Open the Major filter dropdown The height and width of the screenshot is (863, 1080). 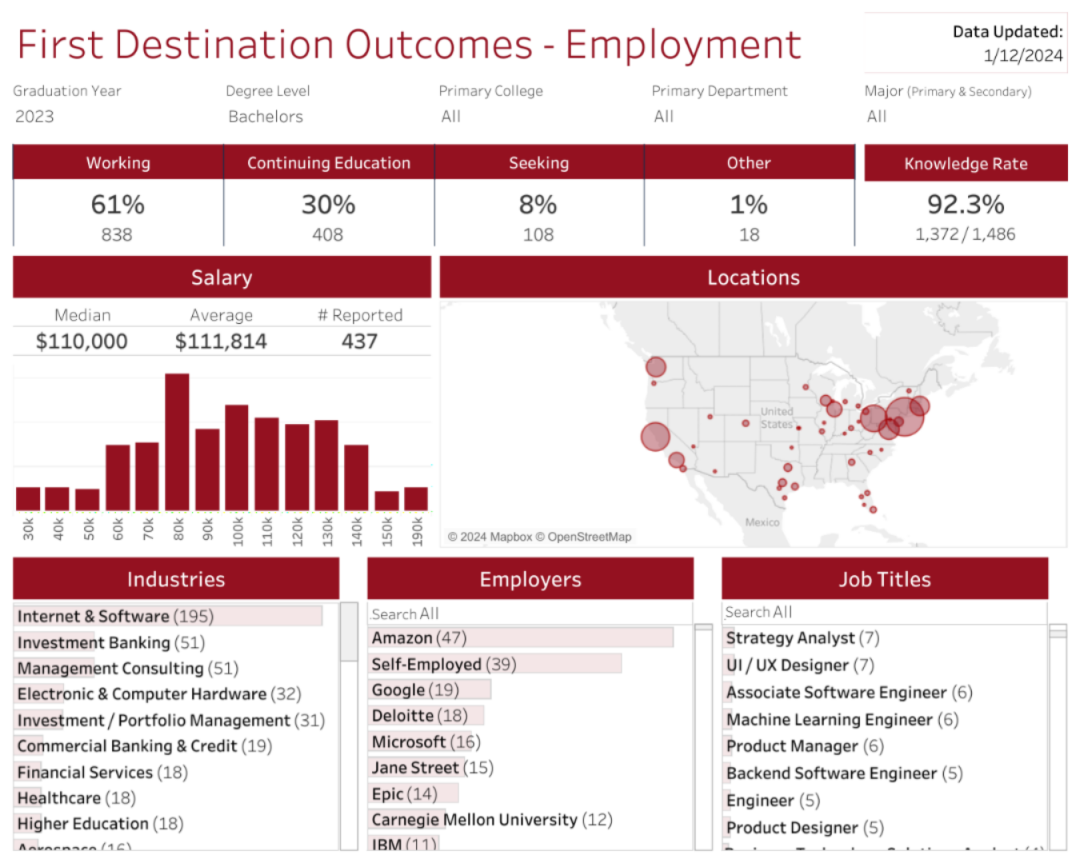pos(962,117)
